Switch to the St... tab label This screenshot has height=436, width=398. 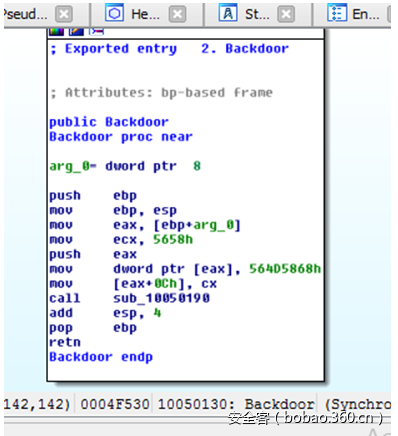257,14
